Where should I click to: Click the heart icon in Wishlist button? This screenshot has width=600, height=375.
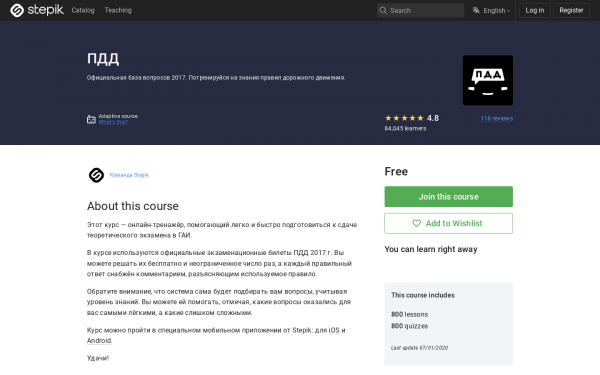pos(416,223)
